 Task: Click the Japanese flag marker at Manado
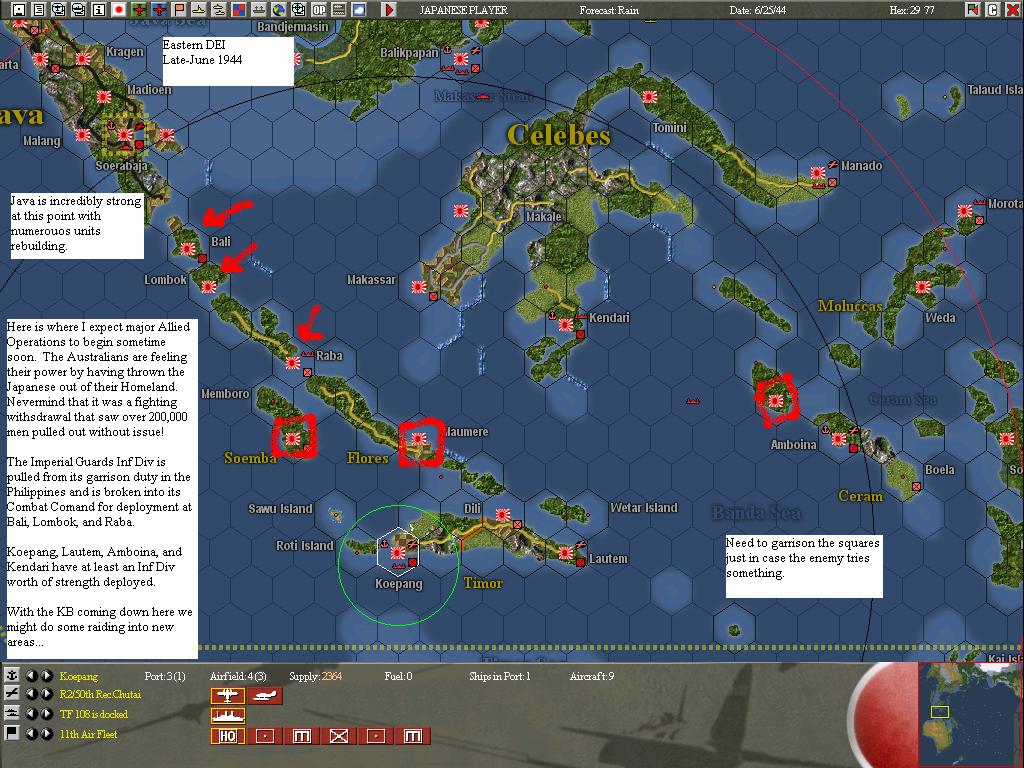818,173
